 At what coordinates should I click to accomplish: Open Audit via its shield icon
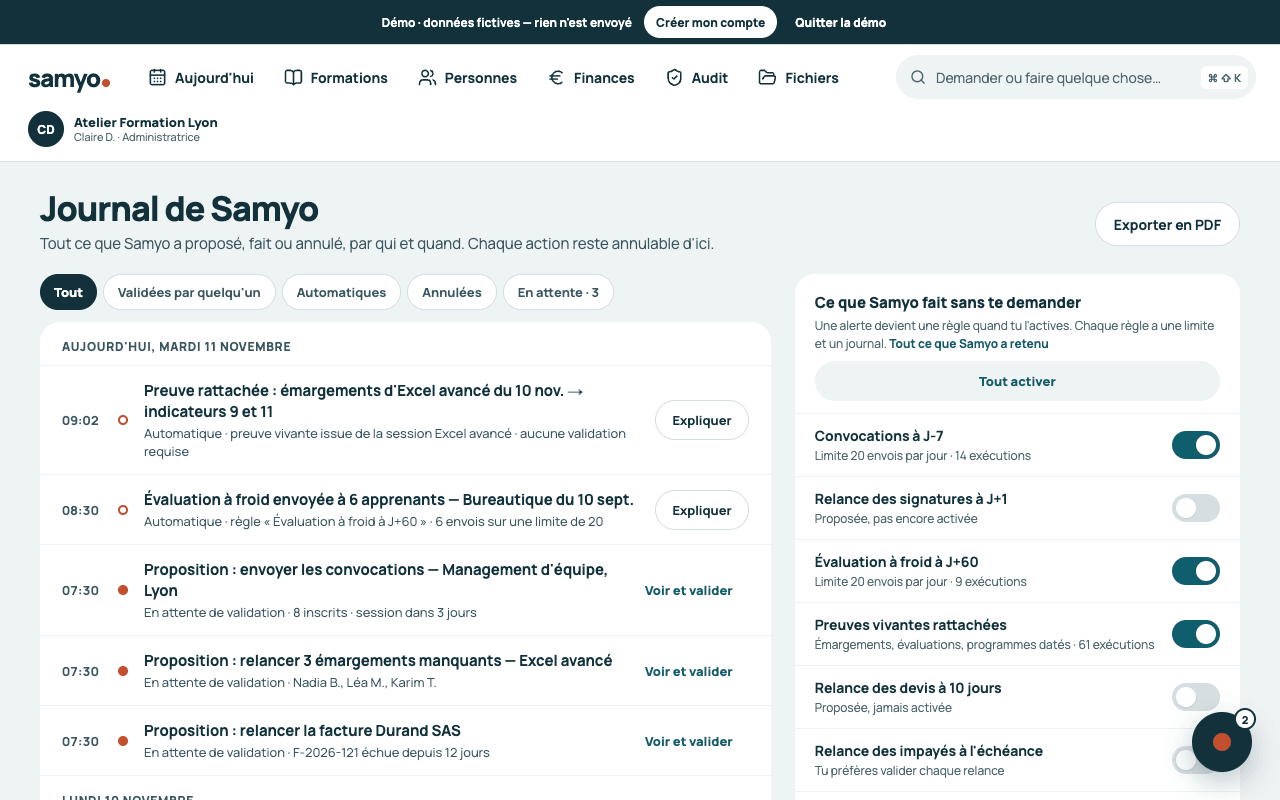click(674, 77)
